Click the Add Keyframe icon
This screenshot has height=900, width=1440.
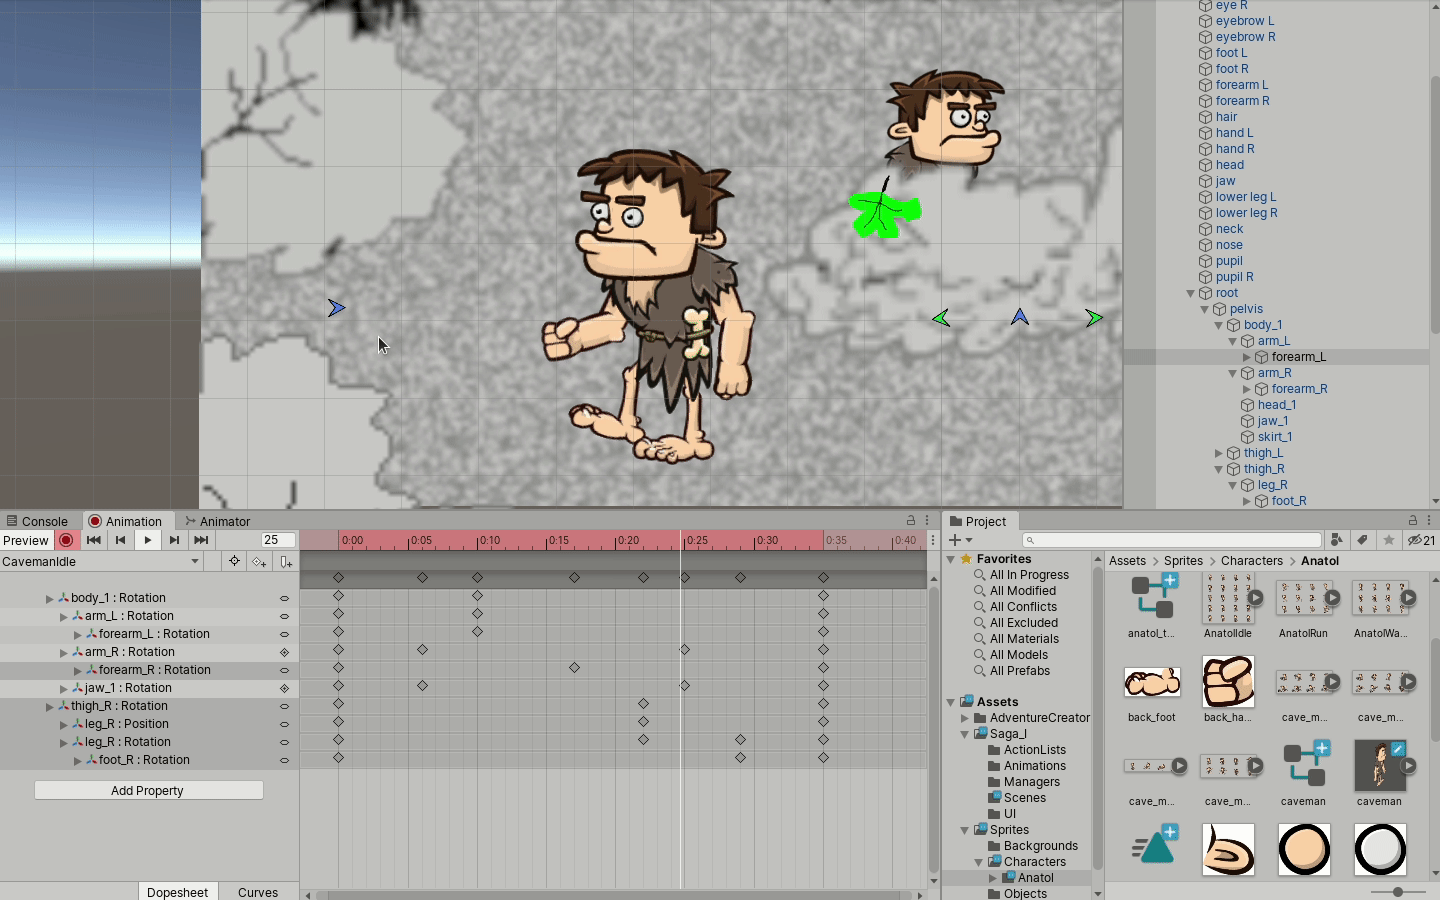tap(259, 562)
